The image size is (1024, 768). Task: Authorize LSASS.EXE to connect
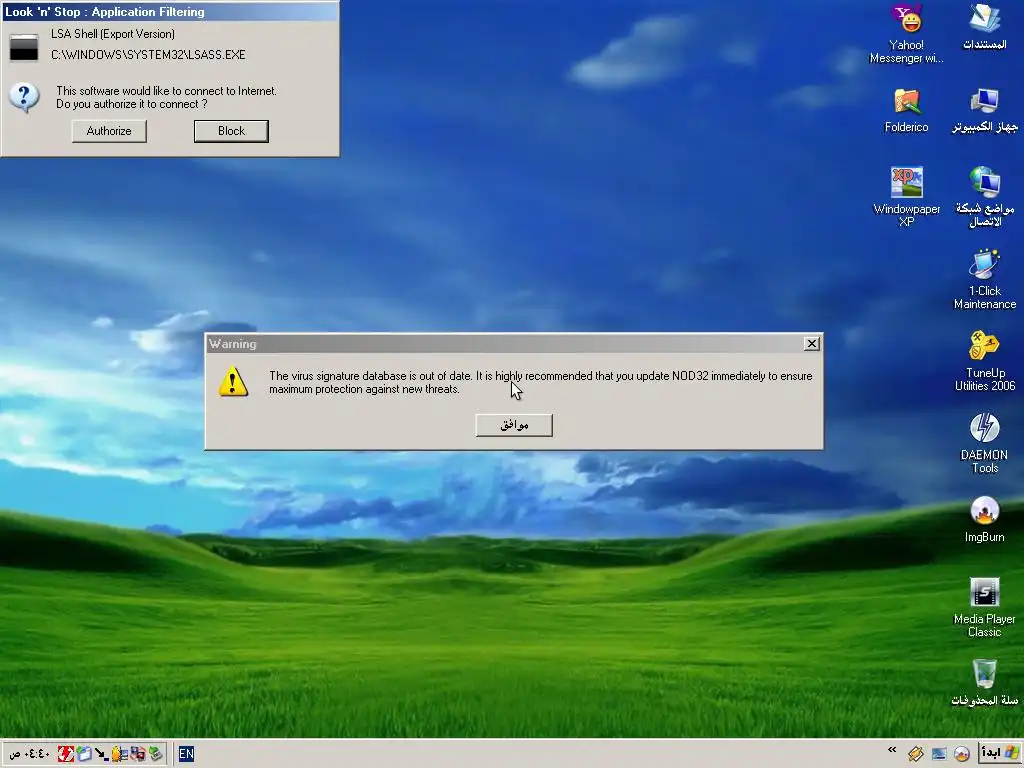click(109, 131)
